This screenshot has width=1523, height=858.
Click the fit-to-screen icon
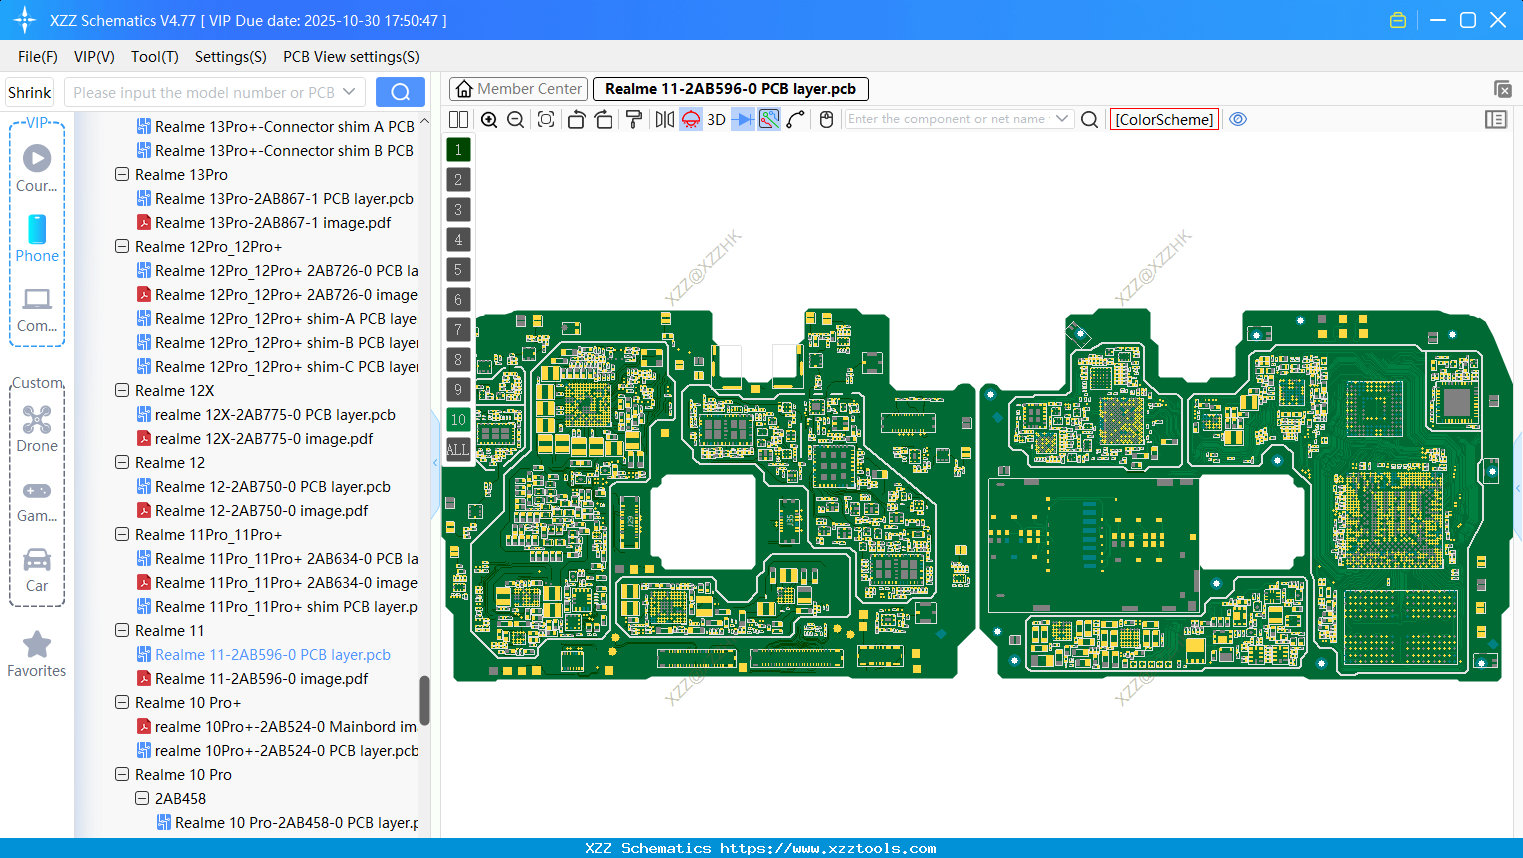[x=546, y=120]
